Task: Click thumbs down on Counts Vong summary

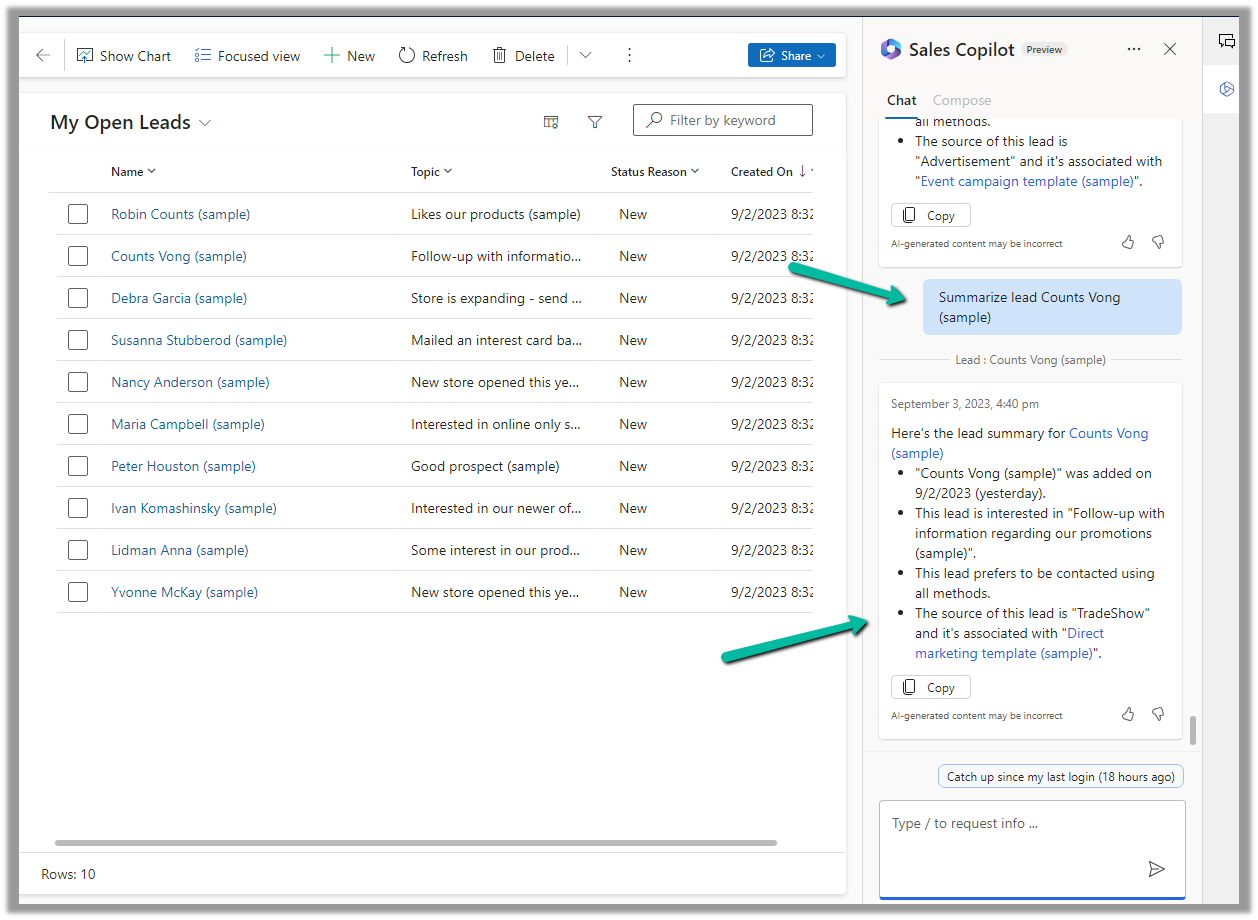Action: [1158, 714]
